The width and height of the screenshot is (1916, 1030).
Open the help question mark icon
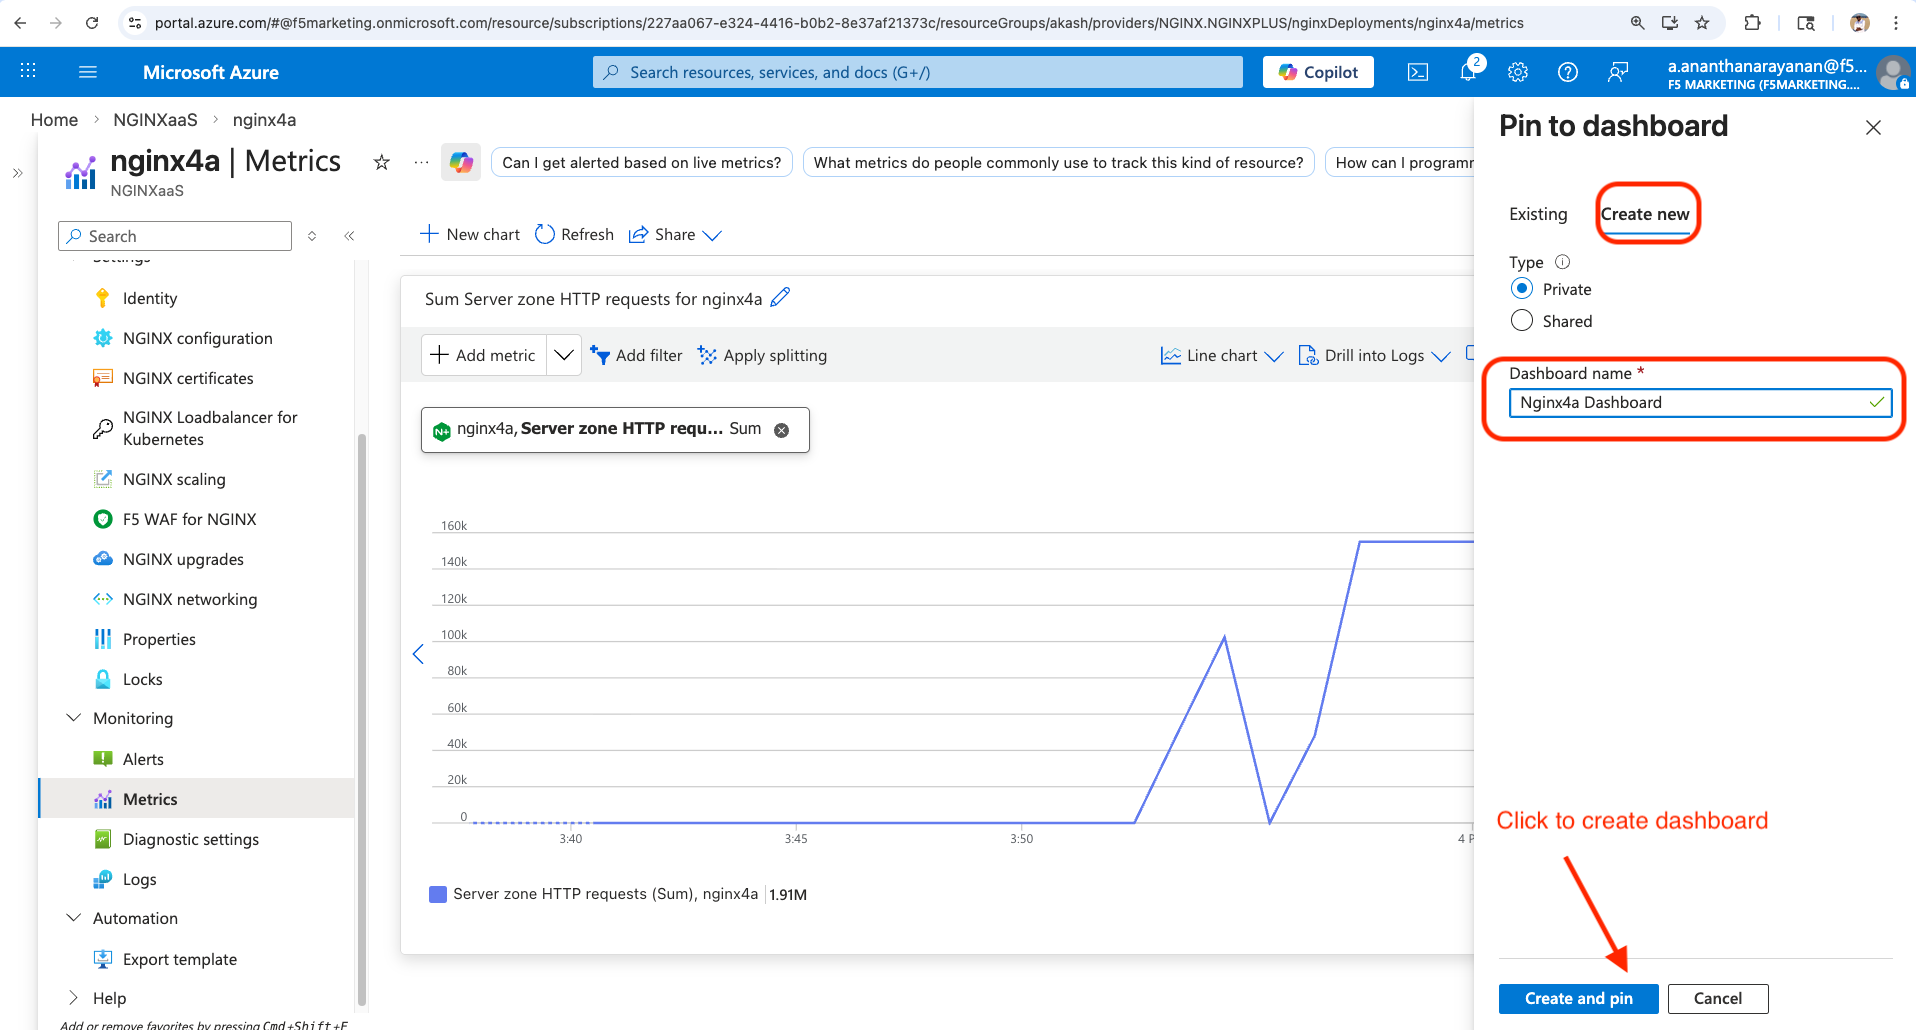[1568, 72]
